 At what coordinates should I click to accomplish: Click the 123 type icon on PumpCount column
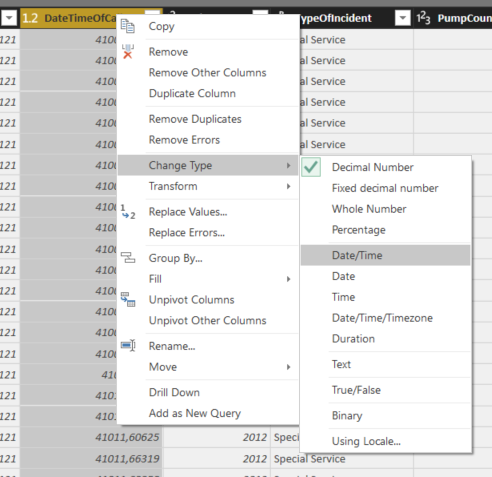coord(423,18)
